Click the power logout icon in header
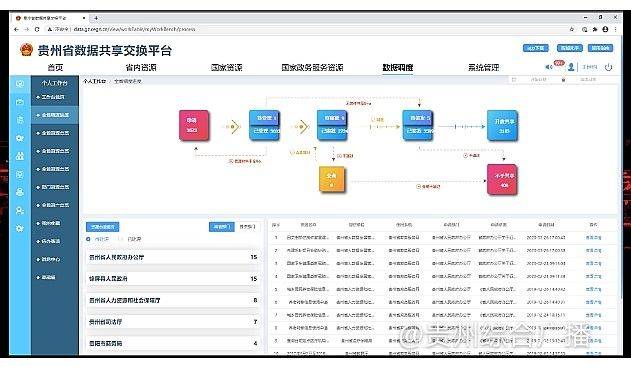Viewport: 631px width, 367px height. click(x=608, y=67)
